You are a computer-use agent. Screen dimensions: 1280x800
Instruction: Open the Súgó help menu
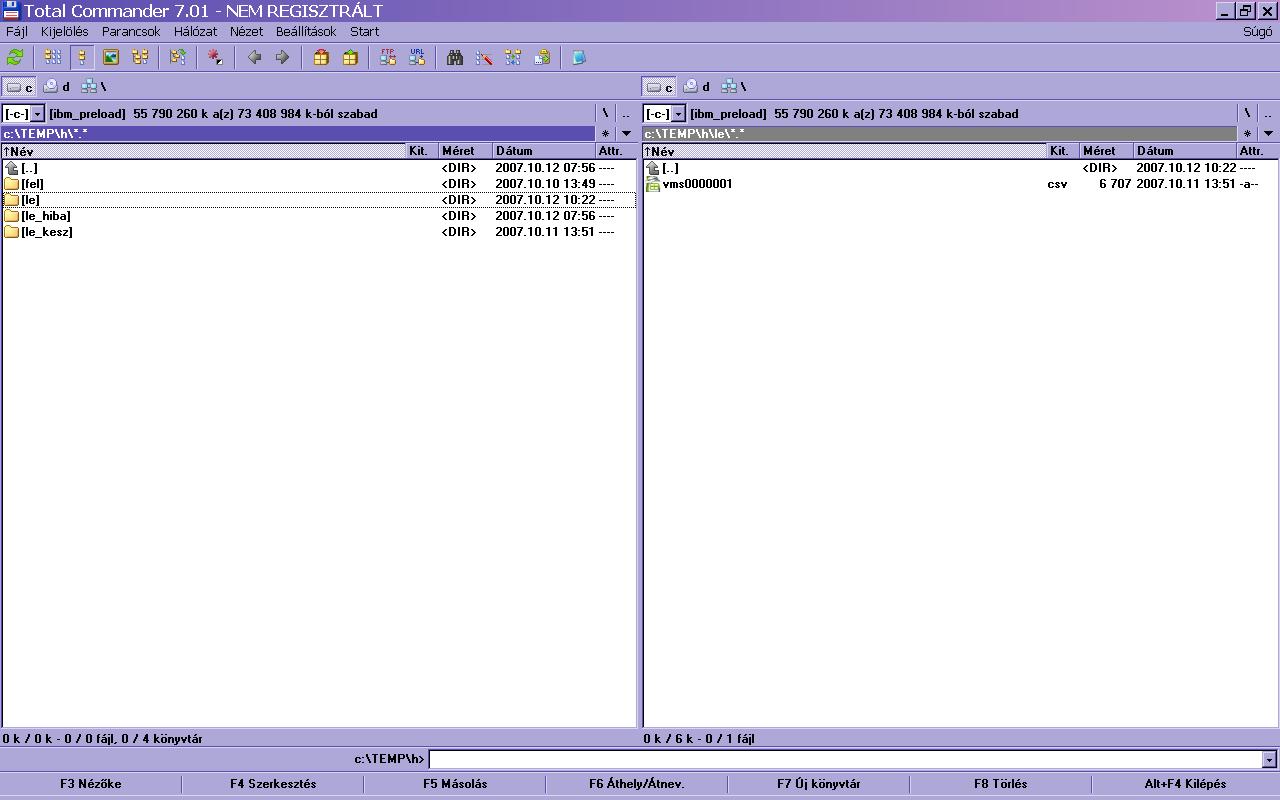point(1257,31)
